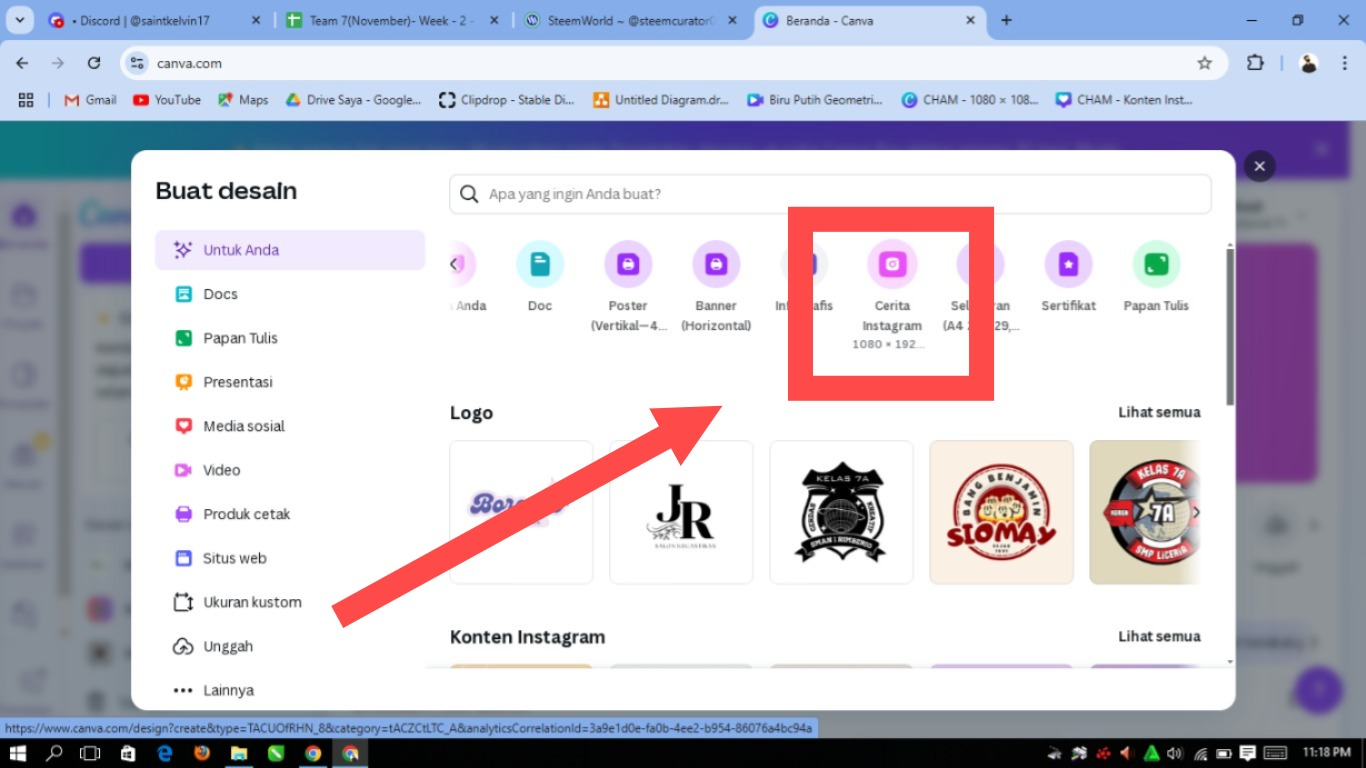The width and height of the screenshot is (1366, 768).
Task: Select the Media sosial category
Action: coord(290,426)
